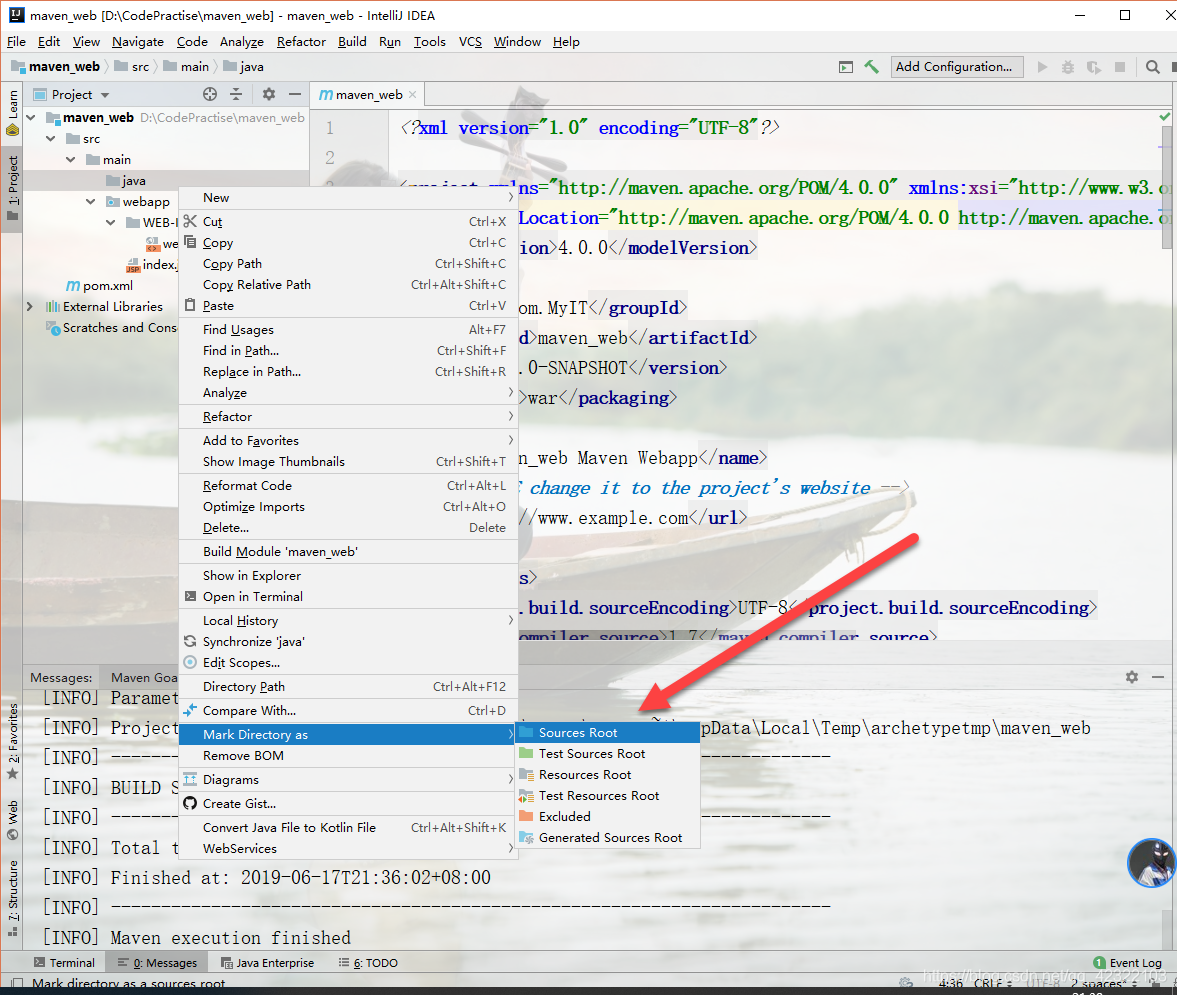Click the Locate target icon in Project panel
Viewport: 1177px width, 995px height.
210,94
